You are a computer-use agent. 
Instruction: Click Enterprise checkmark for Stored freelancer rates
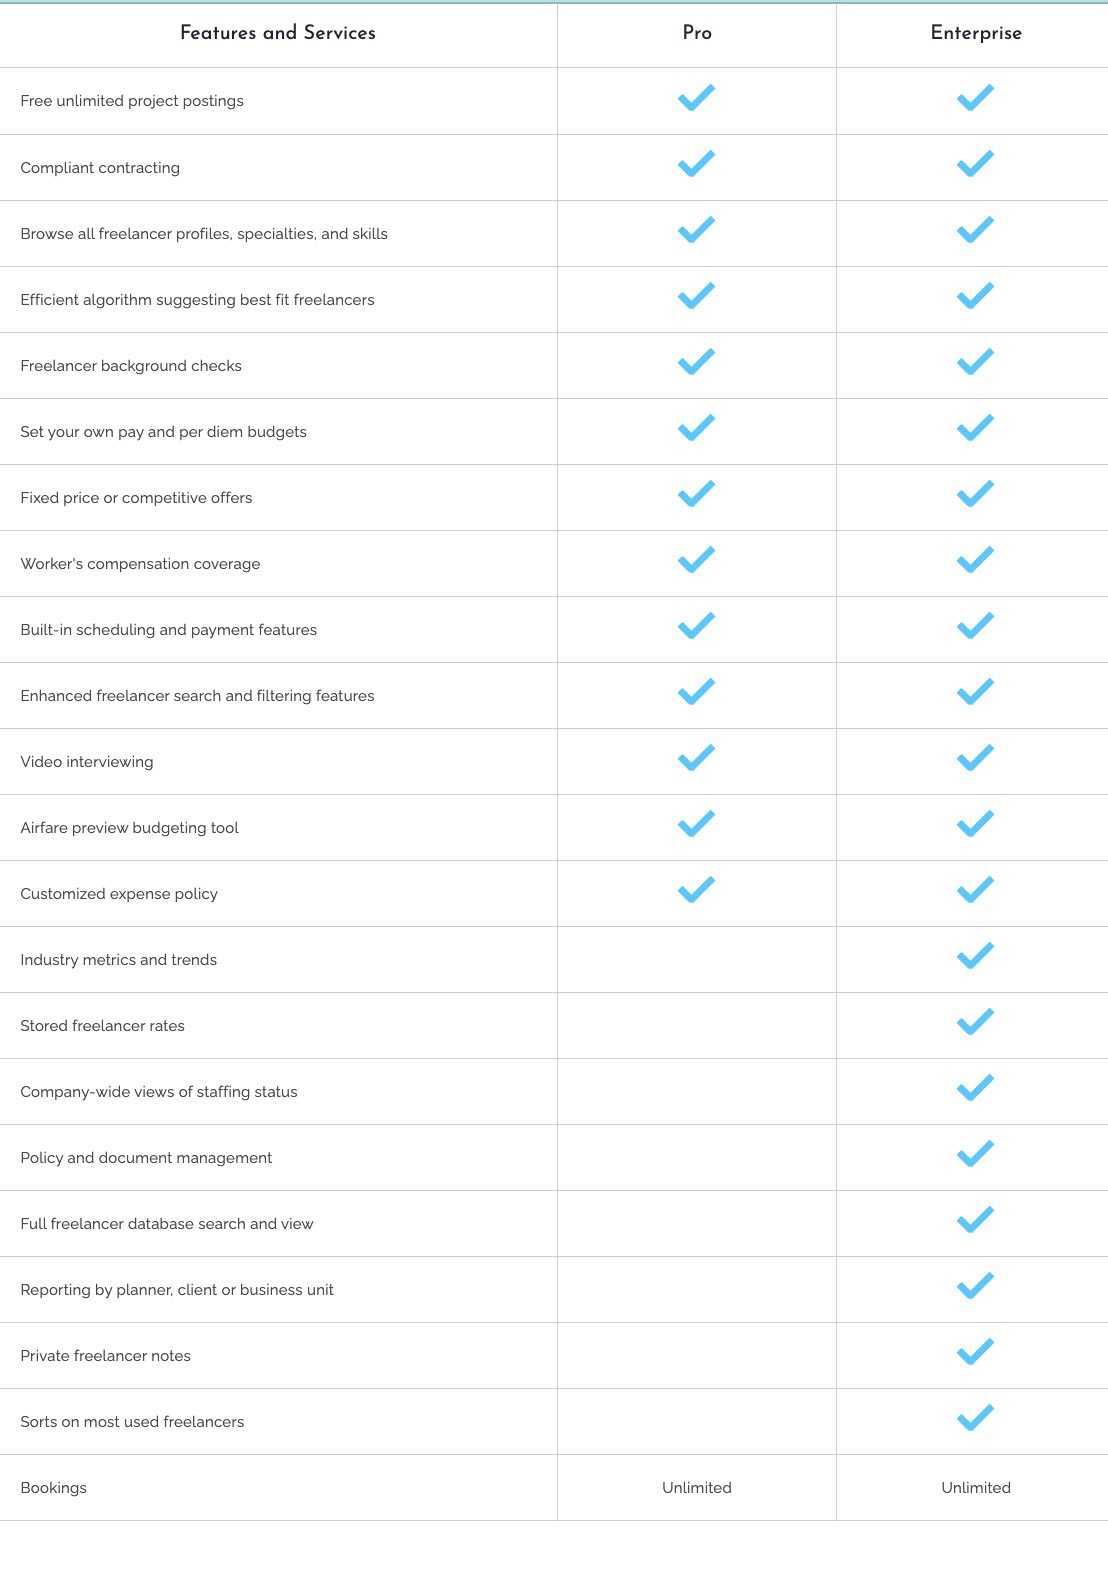[975, 1023]
